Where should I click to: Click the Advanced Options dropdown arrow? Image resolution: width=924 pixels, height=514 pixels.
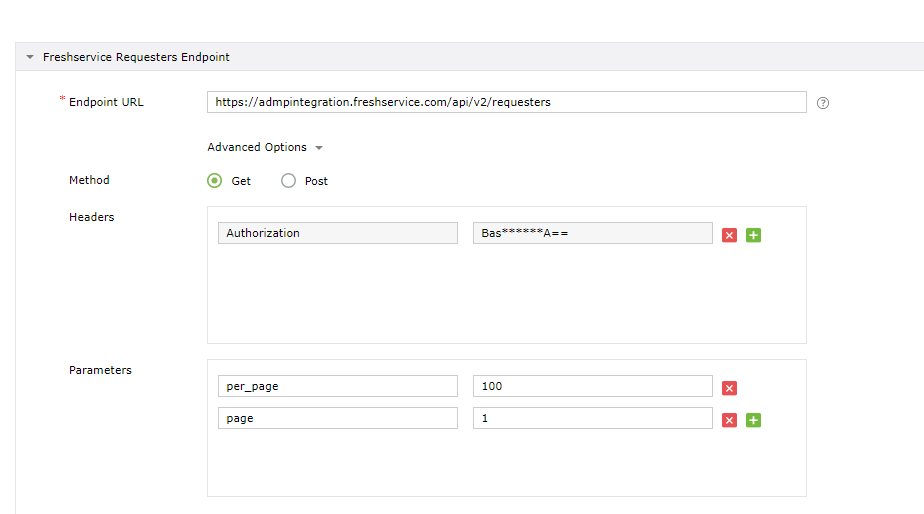[x=319, y=148]
